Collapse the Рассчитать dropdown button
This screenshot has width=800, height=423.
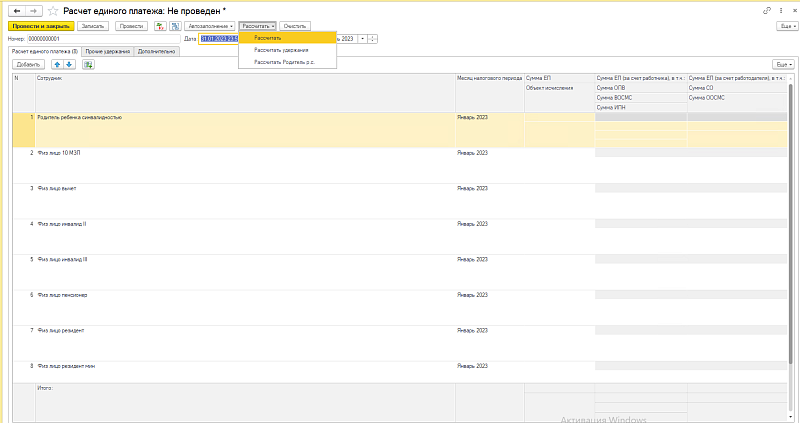click(257, 25)
